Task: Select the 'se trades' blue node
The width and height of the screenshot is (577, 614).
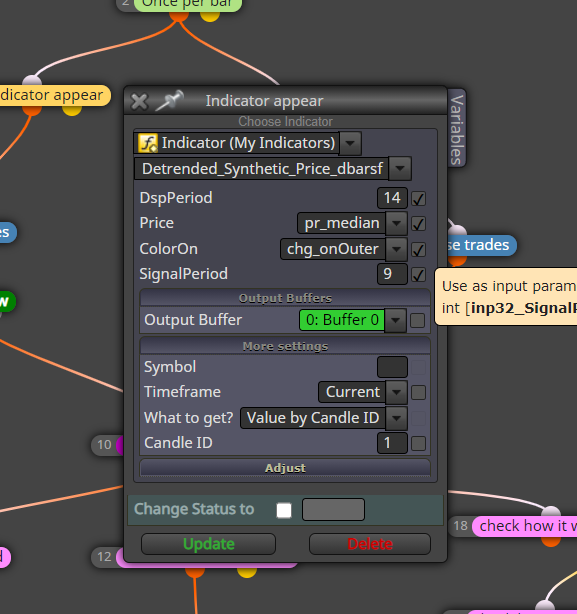Action: click(481, 245)
